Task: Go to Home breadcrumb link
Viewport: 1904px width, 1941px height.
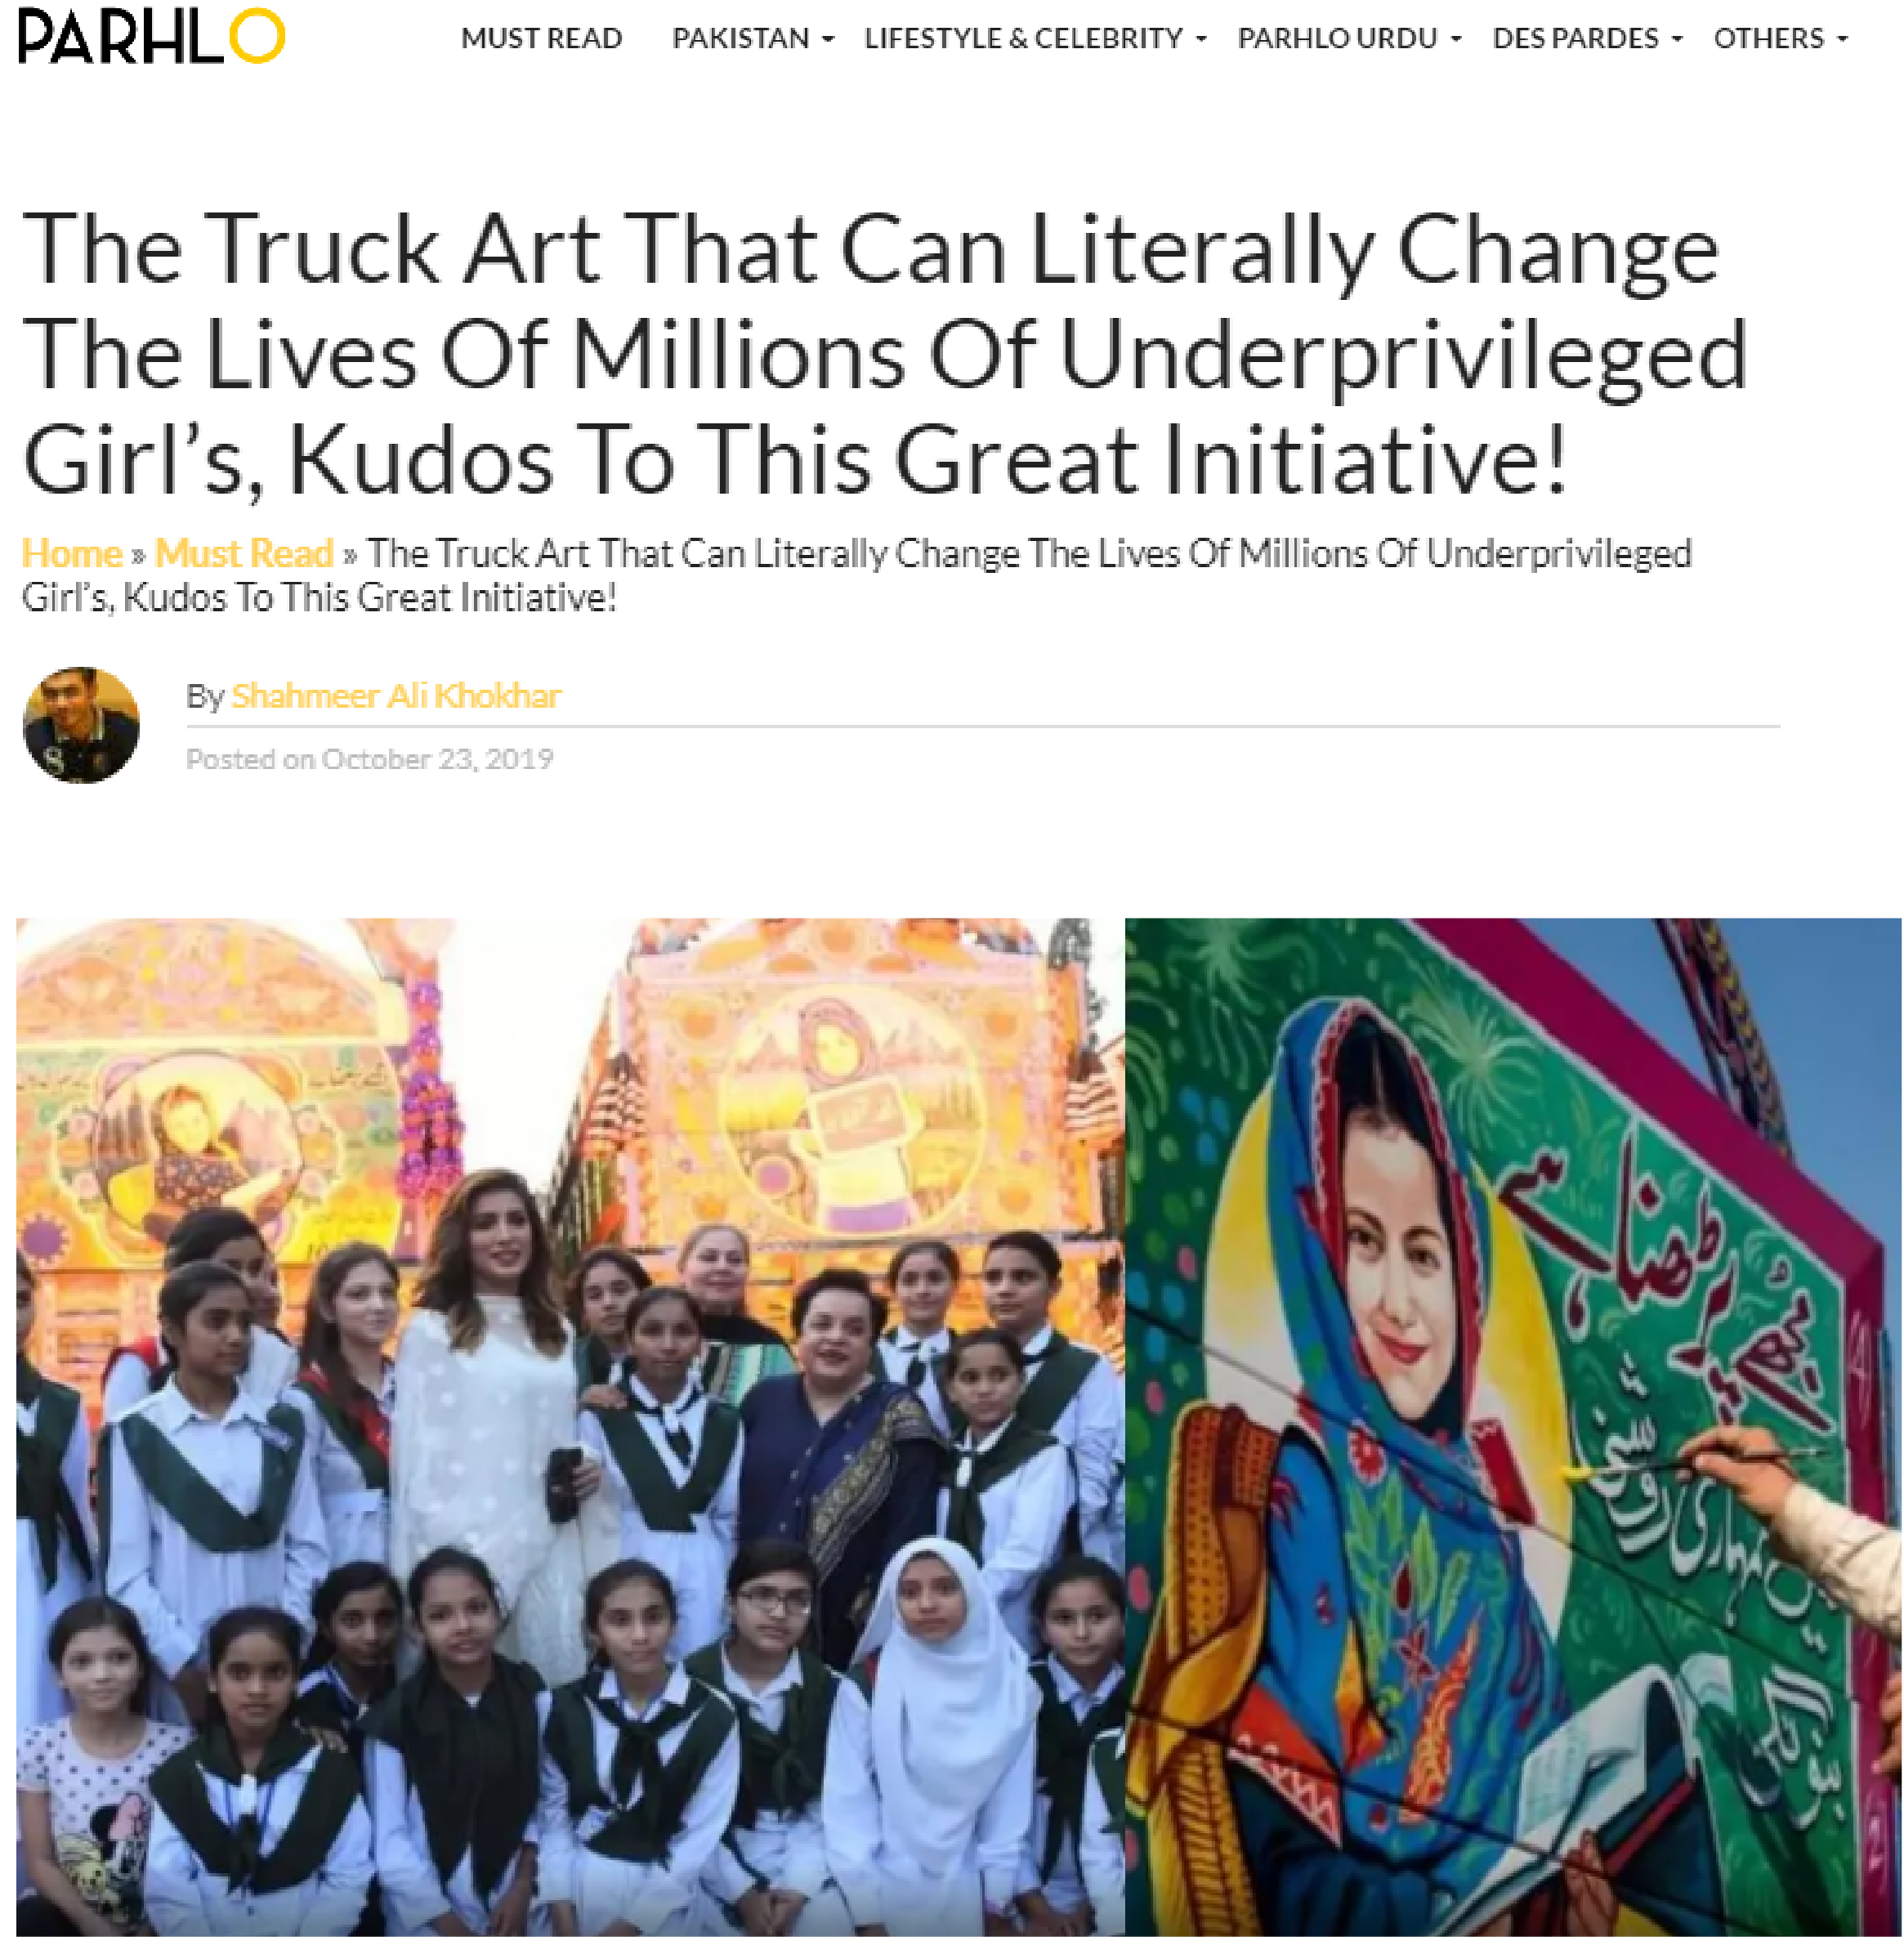Action: tap(72, 553)
